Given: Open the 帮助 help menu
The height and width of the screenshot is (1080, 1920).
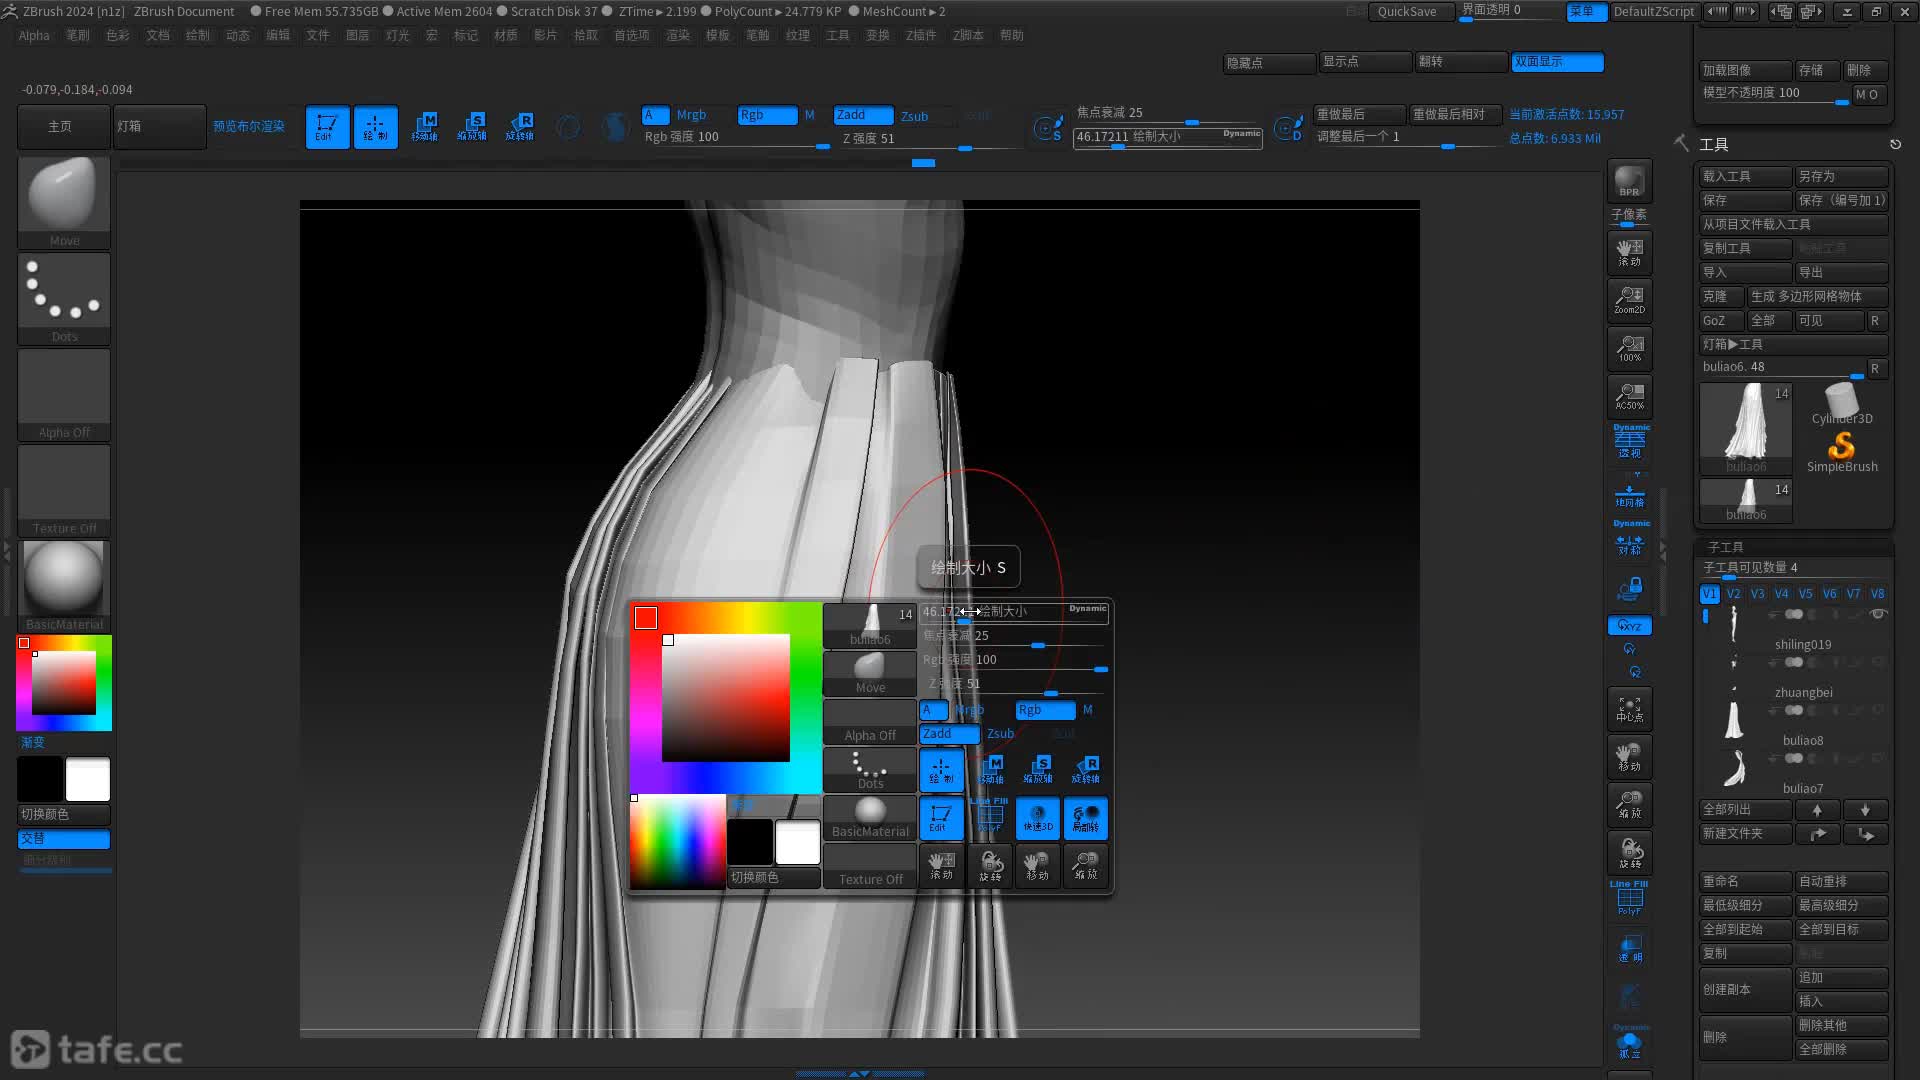Looking at the screenshot, I should (1012, 35).
